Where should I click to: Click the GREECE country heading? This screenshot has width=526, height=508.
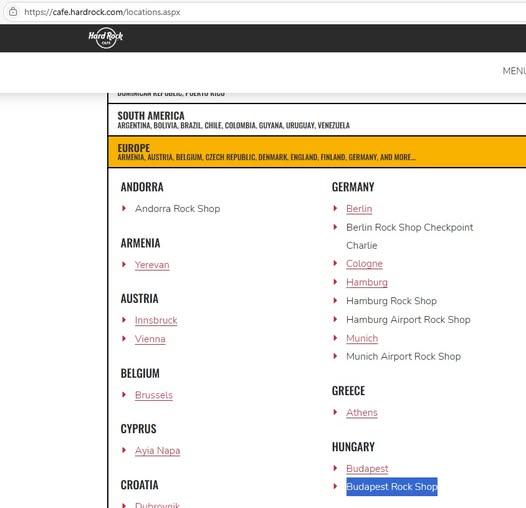pyautogui.click(x=348, y=391)
